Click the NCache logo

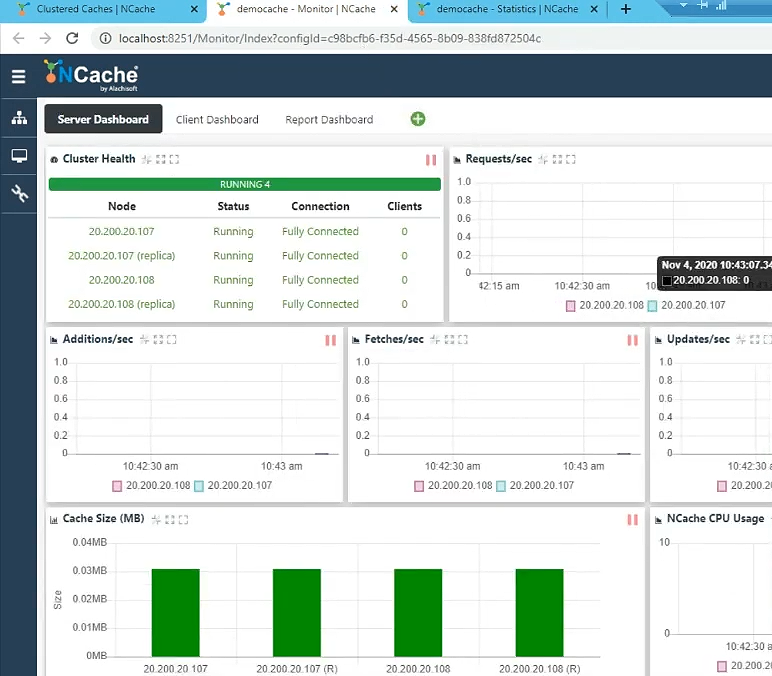click(x=91, y=75)
